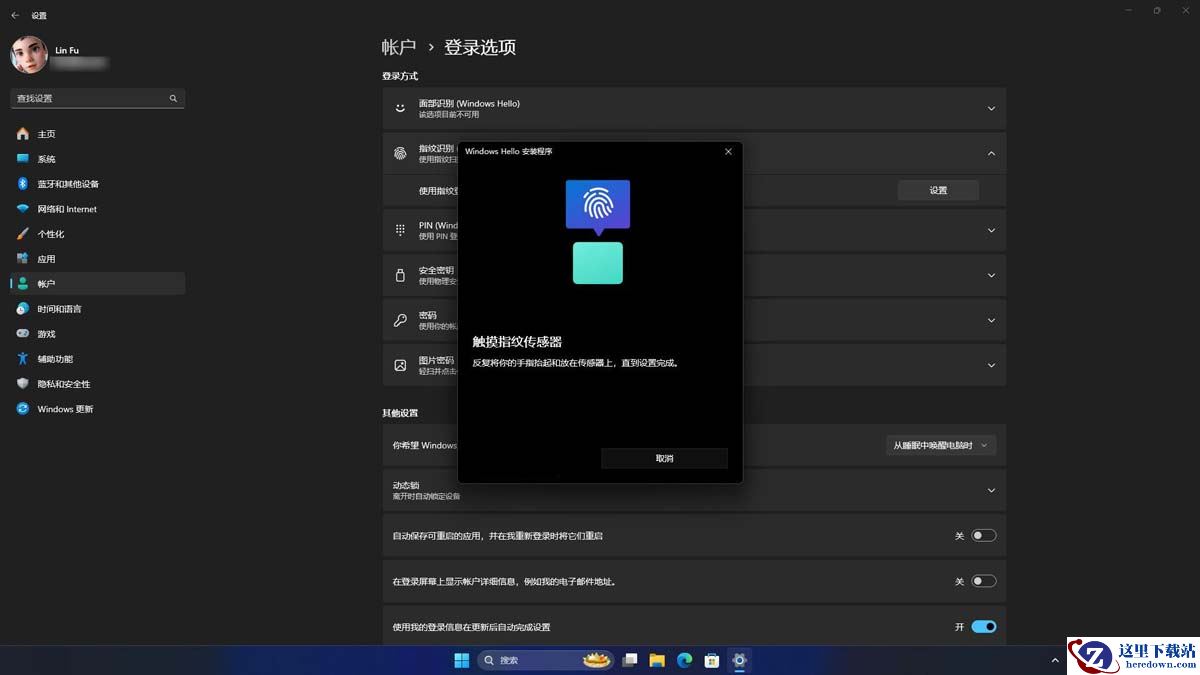Open Task View on the taskbar
This screenshot has width=1200, height=675.
630,660
